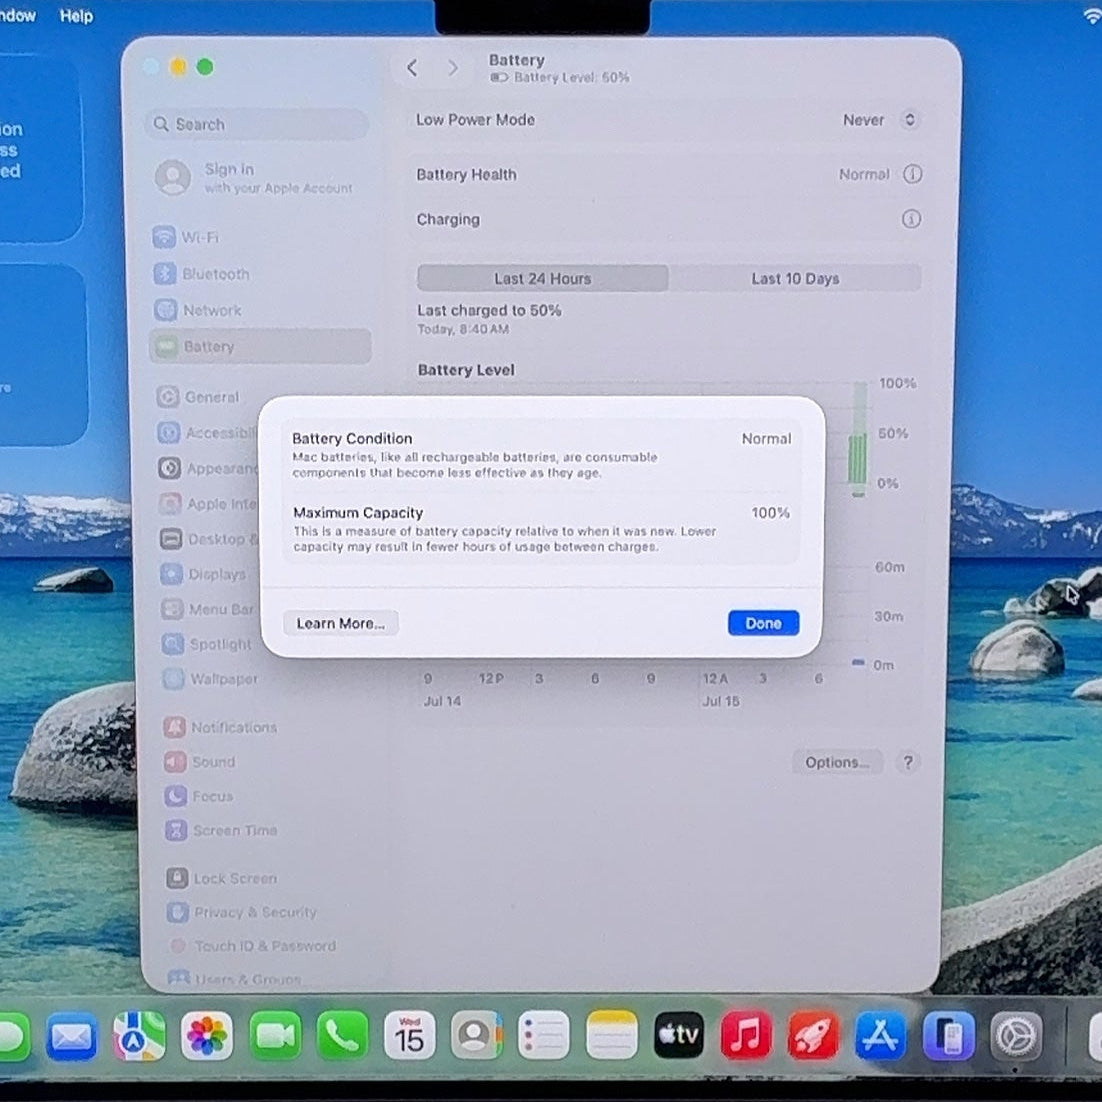
Task: Open the Learn More link button
Action: click(341, 623)
